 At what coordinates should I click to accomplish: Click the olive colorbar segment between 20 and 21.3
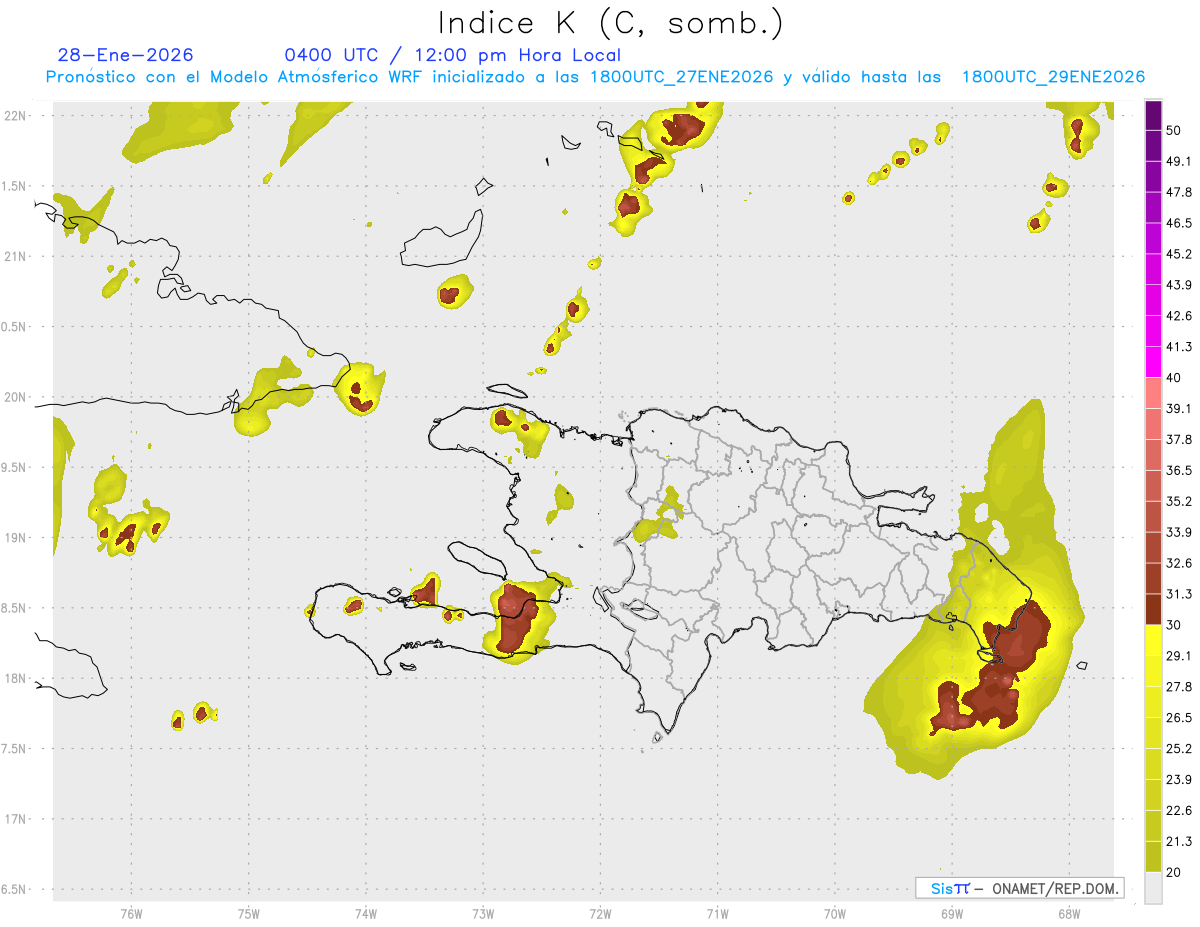[1153, 857]
